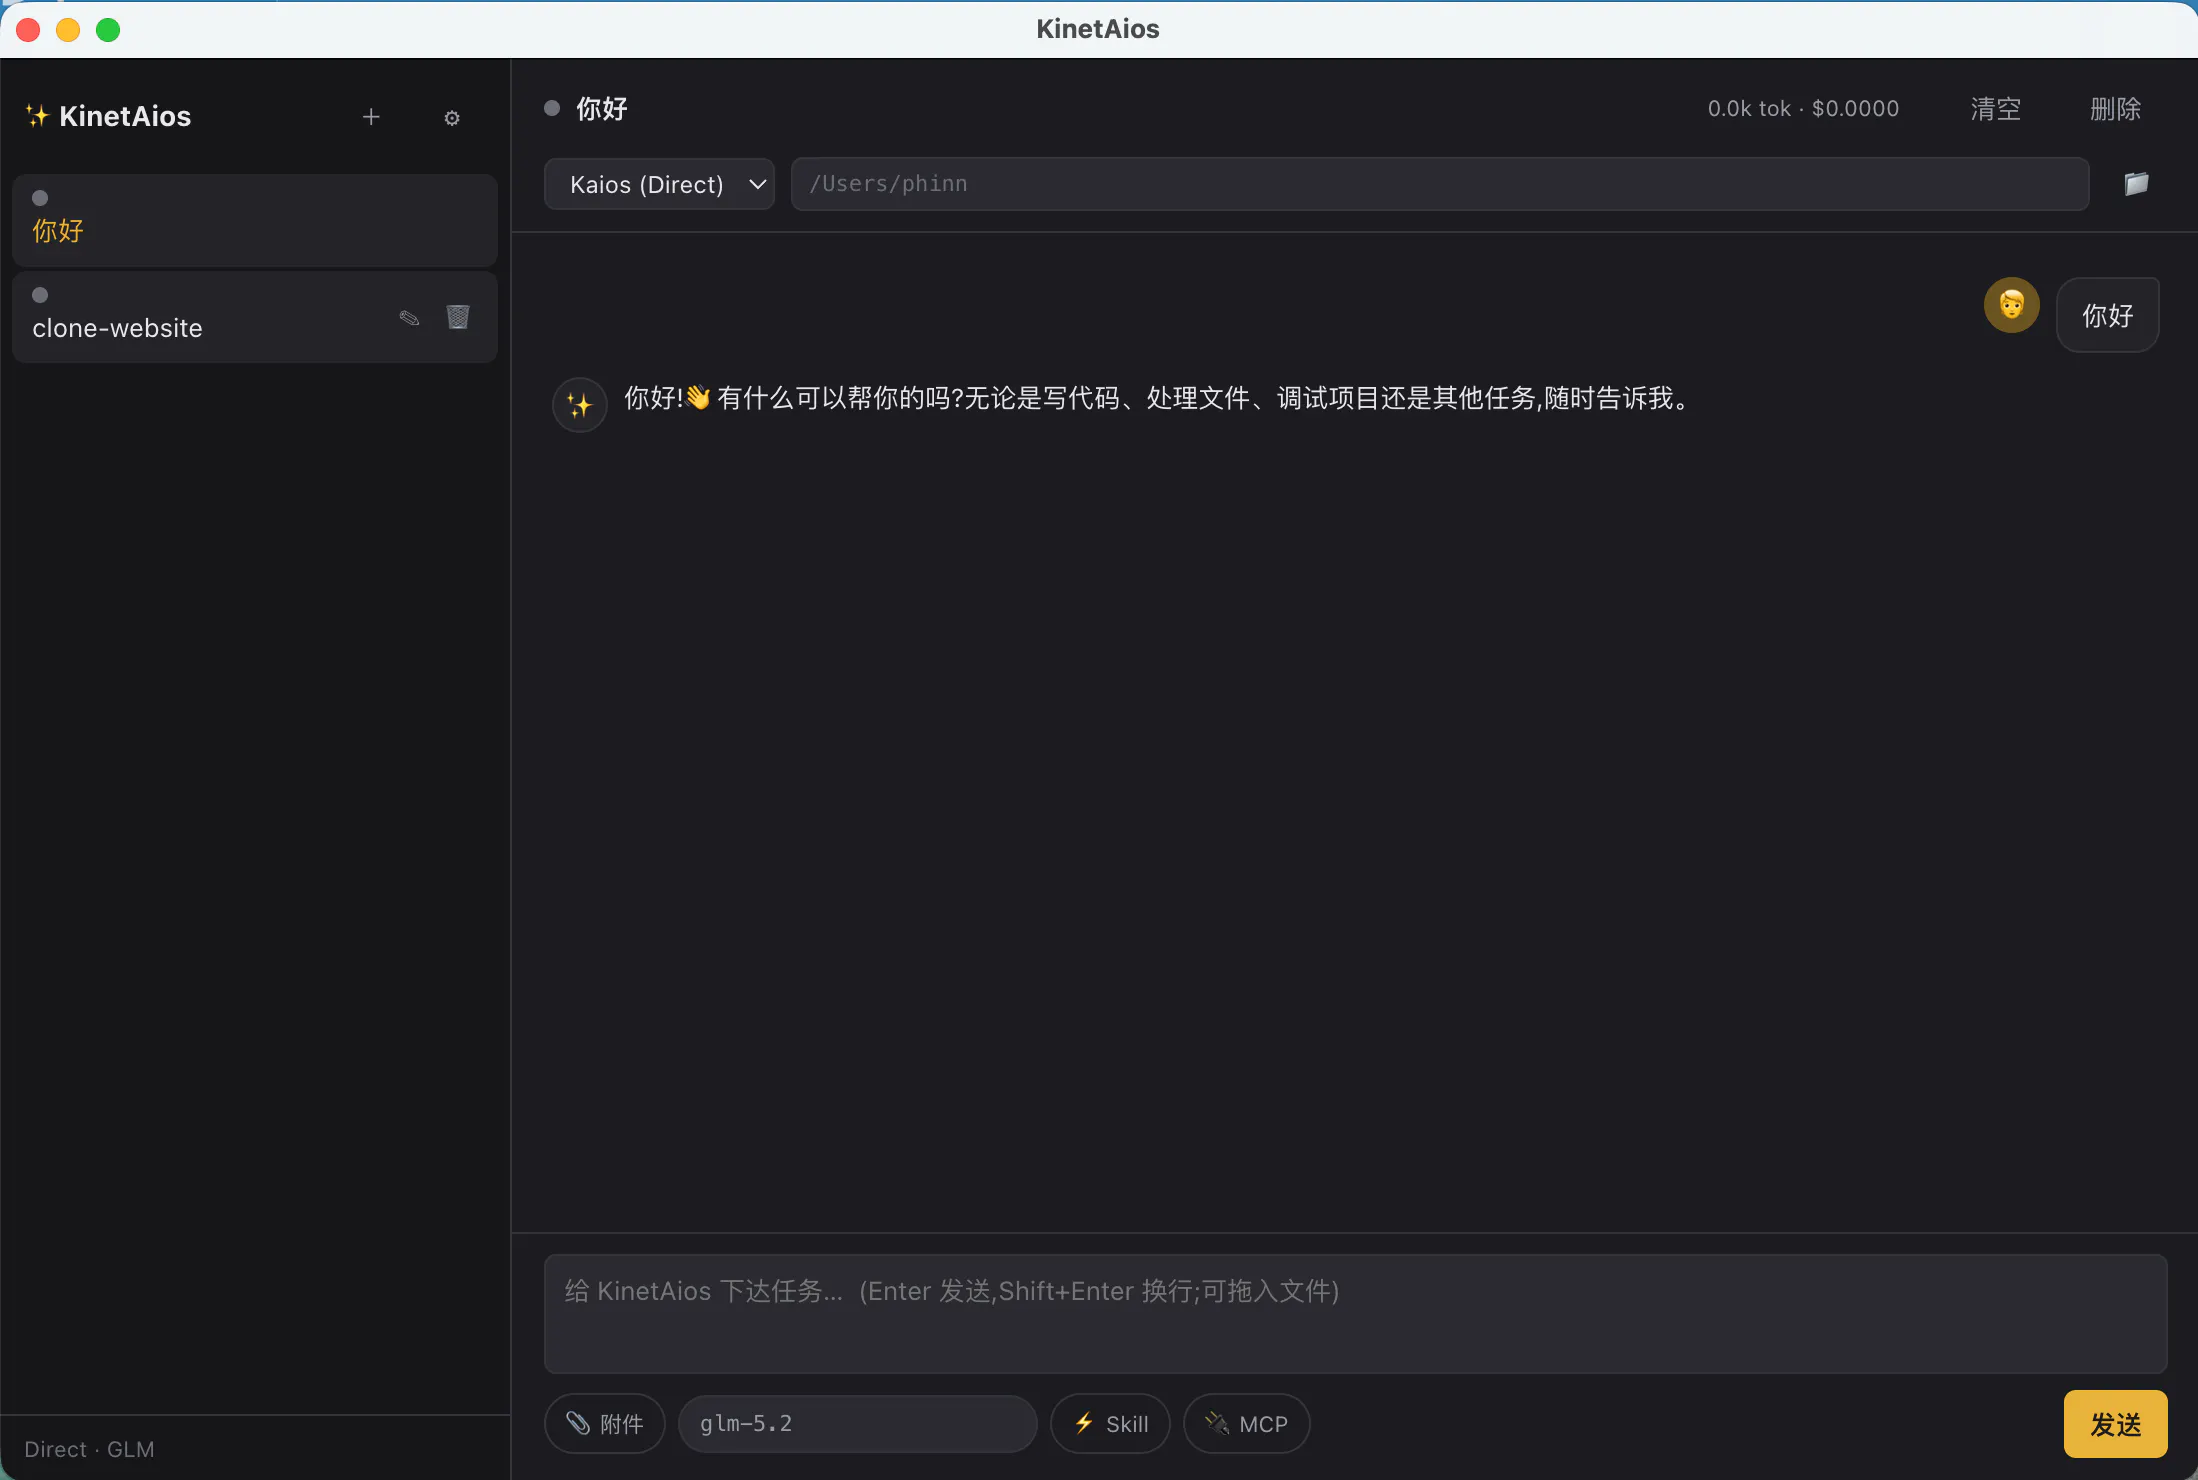Click the KinetAios window title text
This screenshot has height=1480, width=2198.
[x=1098, y=29]
